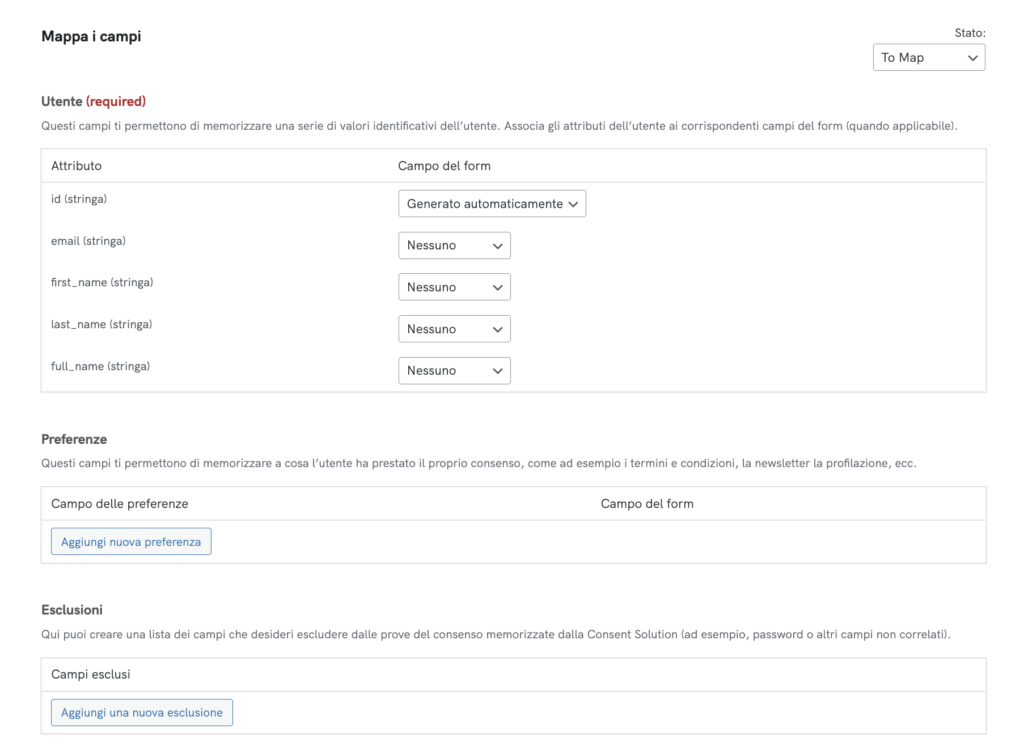Expand the full_name attribute dropdown
This screenshot has width=1024, height=746.
pos(454,371)
